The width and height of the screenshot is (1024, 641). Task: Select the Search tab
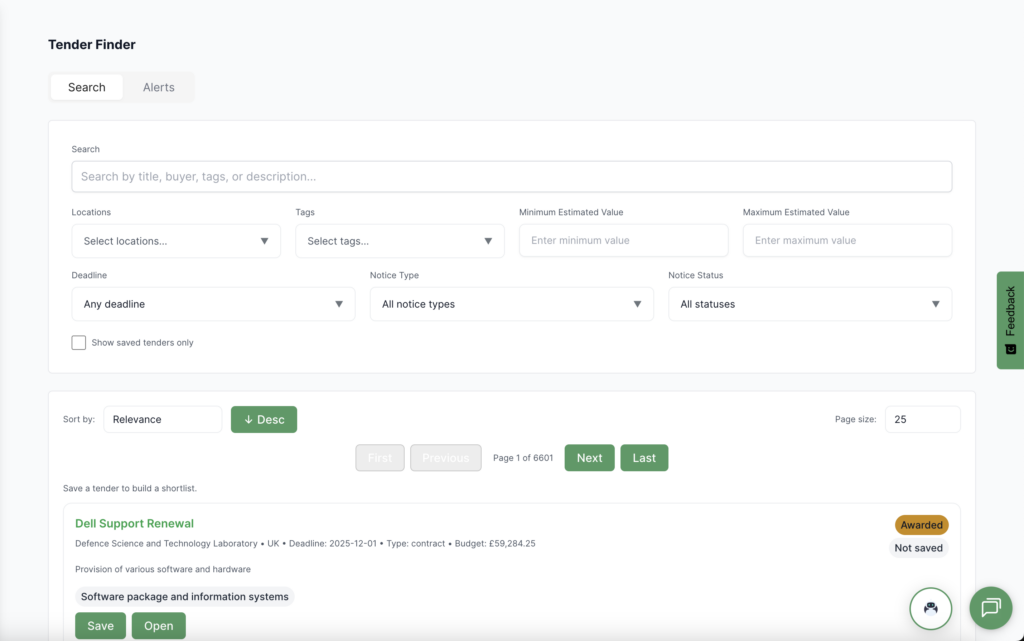[87, 87]
